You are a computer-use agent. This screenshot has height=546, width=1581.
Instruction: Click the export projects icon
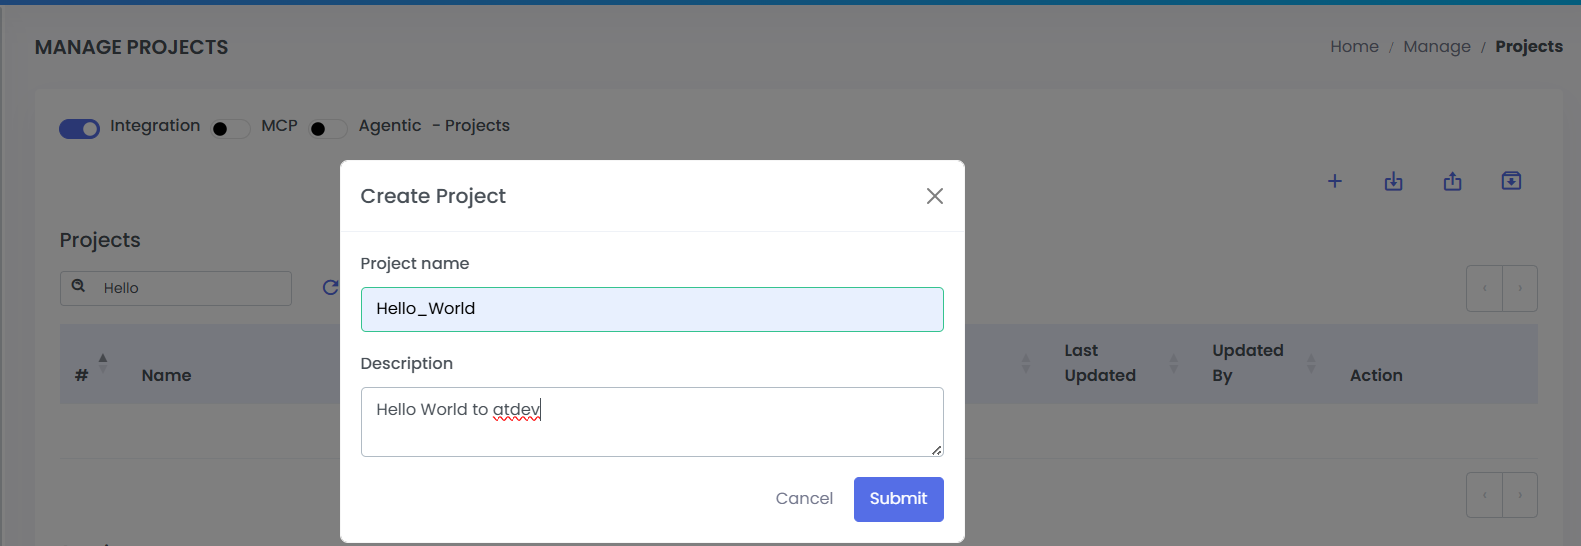point(1452,181)
